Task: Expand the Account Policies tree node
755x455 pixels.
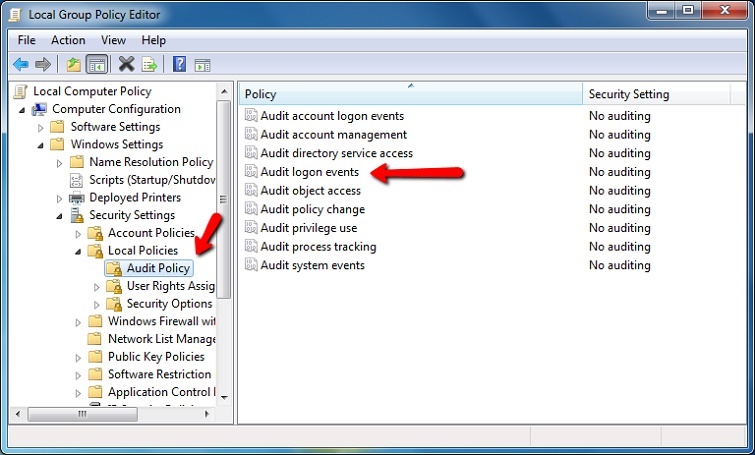Action: click(79, 233)
